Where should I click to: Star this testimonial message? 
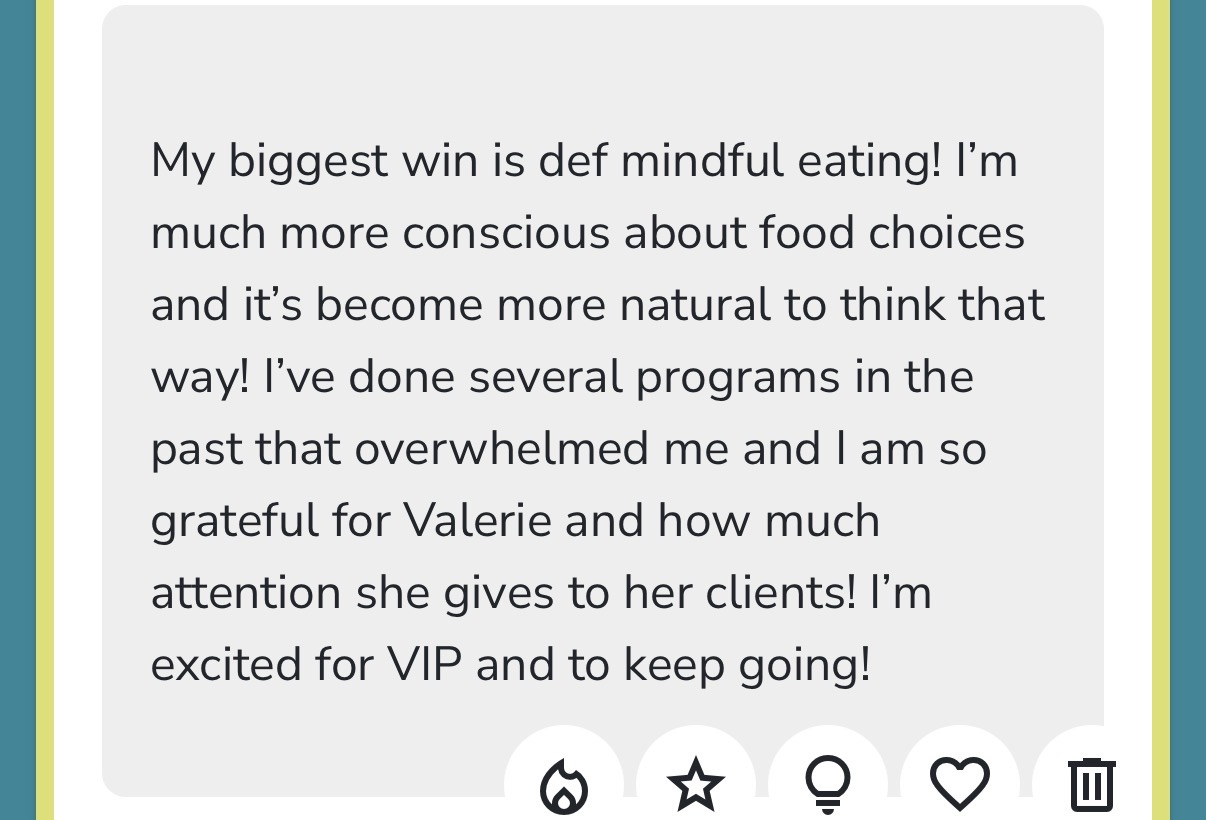coord(696,783)
